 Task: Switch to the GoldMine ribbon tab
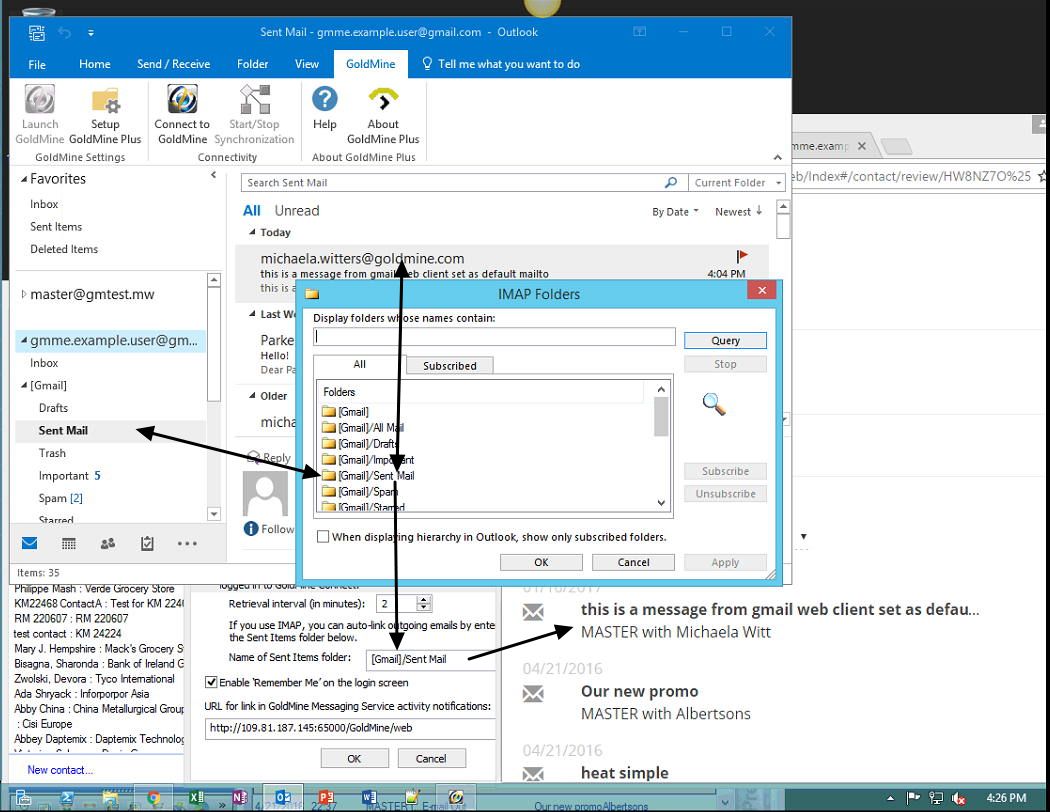[370, 63]
